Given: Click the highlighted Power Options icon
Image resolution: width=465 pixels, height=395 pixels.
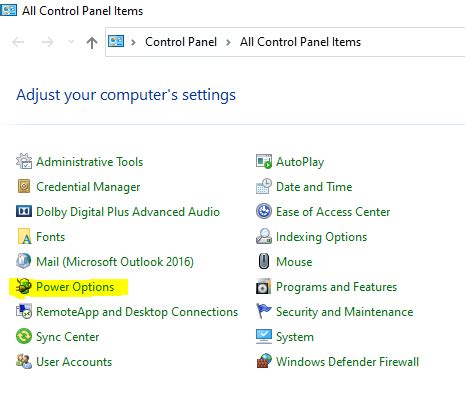Looking at the screenshot, I should pos(24,286).
